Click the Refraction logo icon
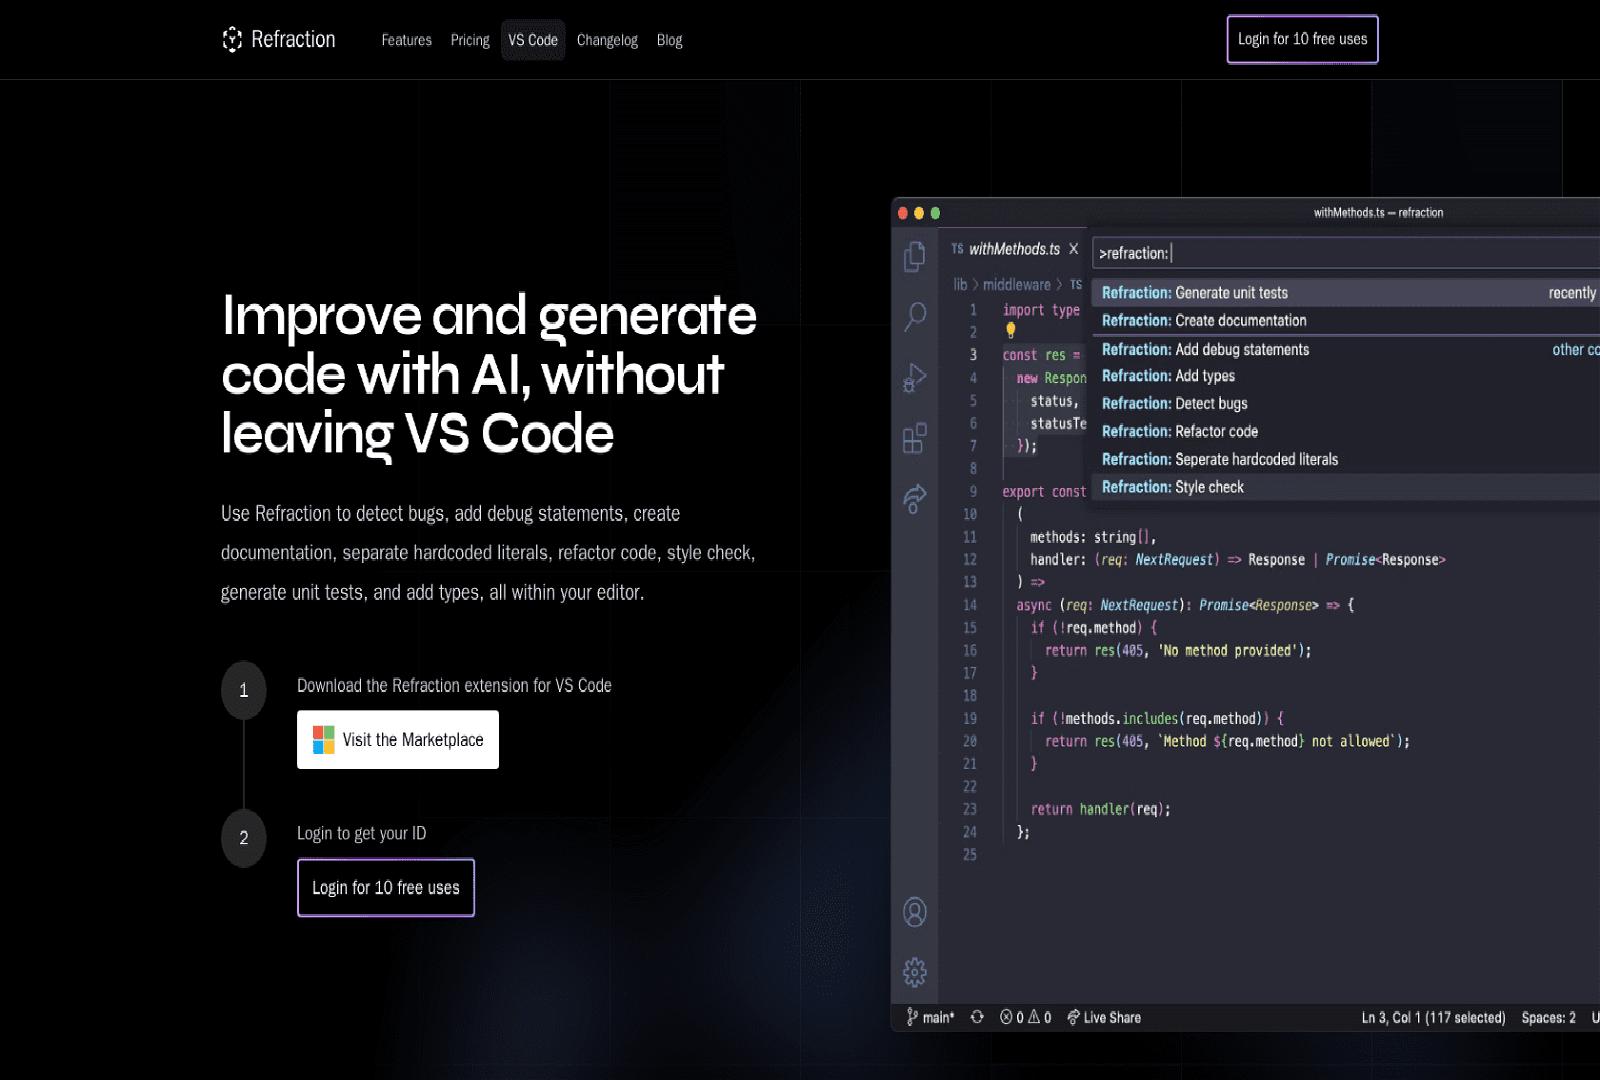 tap(232, 39)
